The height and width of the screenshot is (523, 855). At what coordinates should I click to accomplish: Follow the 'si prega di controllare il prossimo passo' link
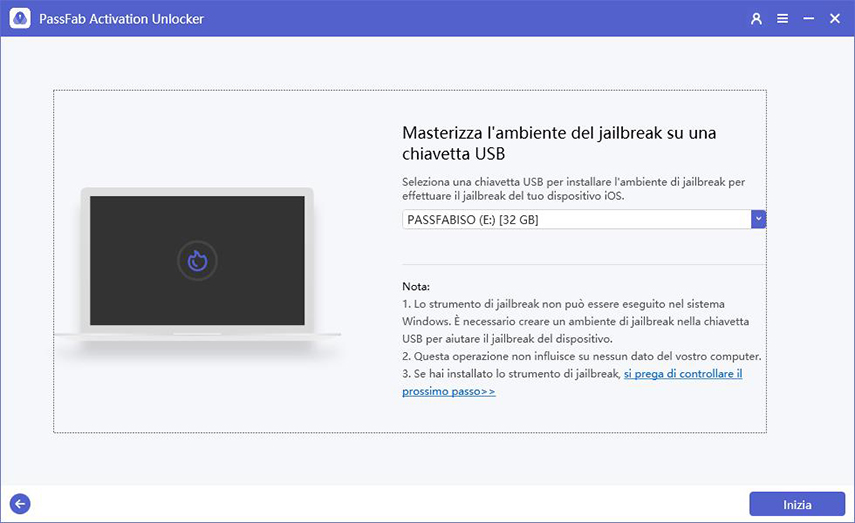click(x=682, y=374)
